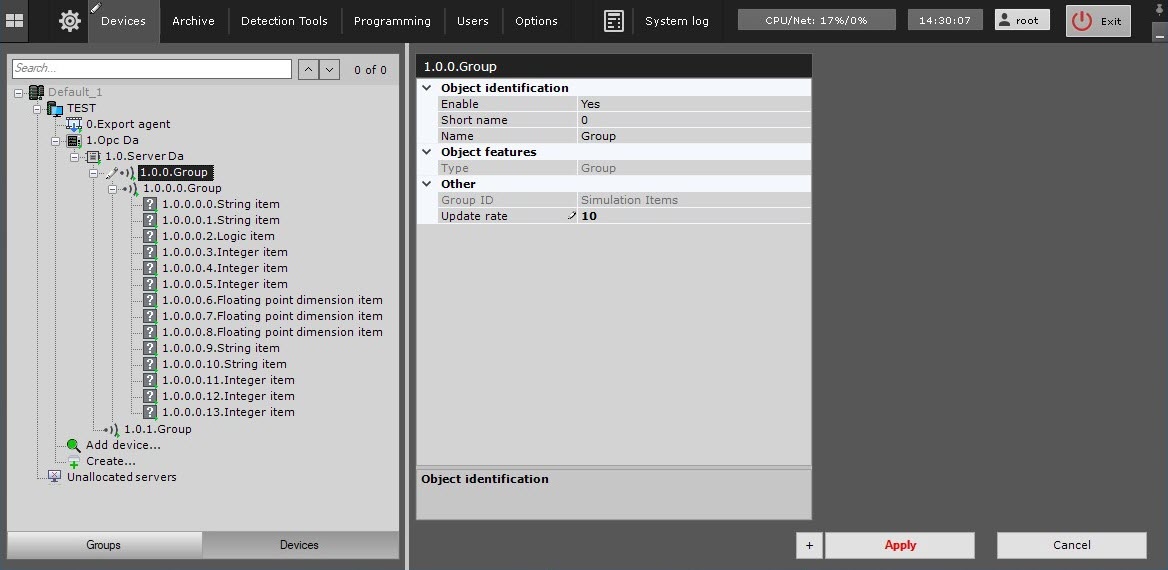Screen dimensions: 1168x570
Task: Click the Cancel button
Action: pos(1071,545)
